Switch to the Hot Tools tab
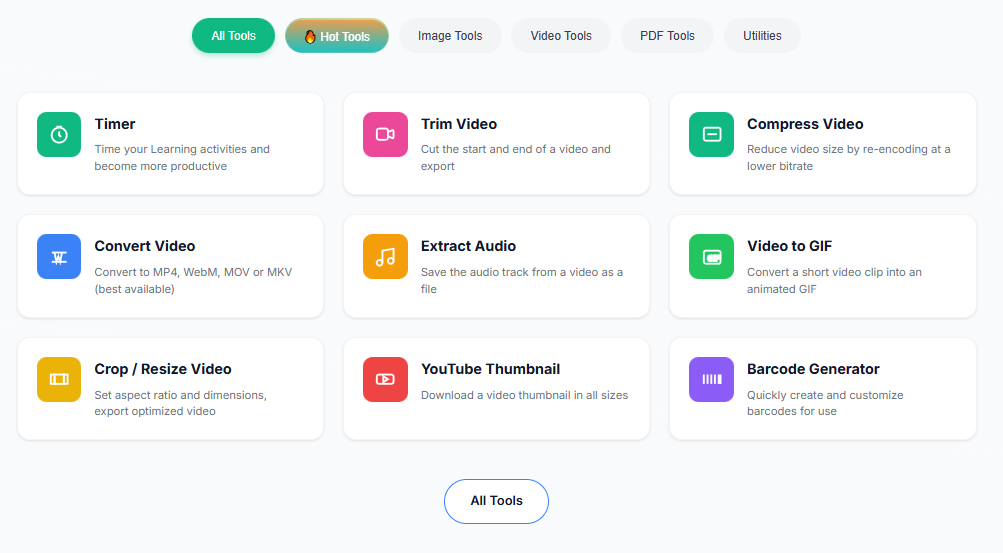Image resolution: width=1003 pixels, height=553 pixels. click(x=336, y=36)
